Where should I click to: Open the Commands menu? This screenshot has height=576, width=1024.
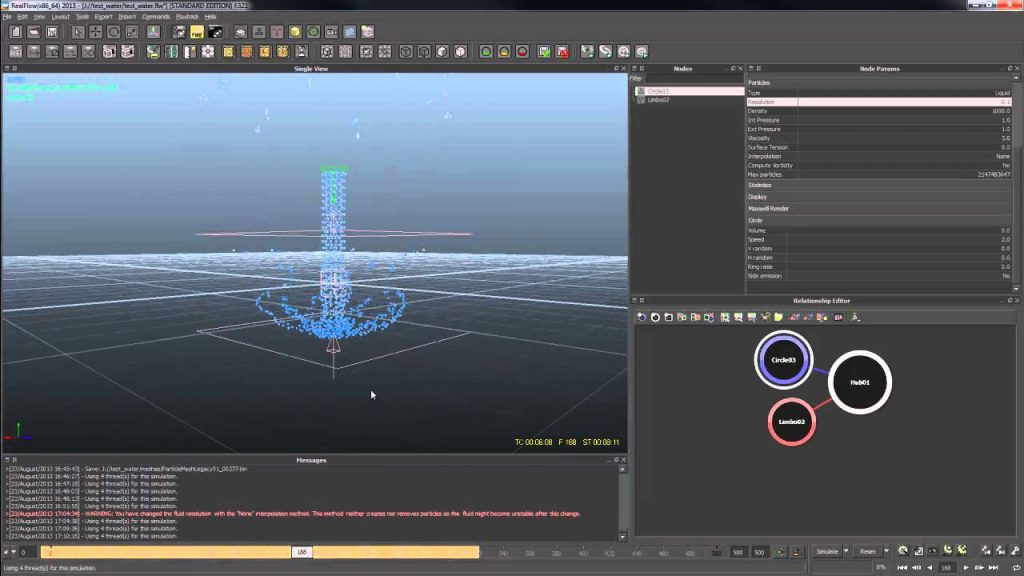(155, 16)
